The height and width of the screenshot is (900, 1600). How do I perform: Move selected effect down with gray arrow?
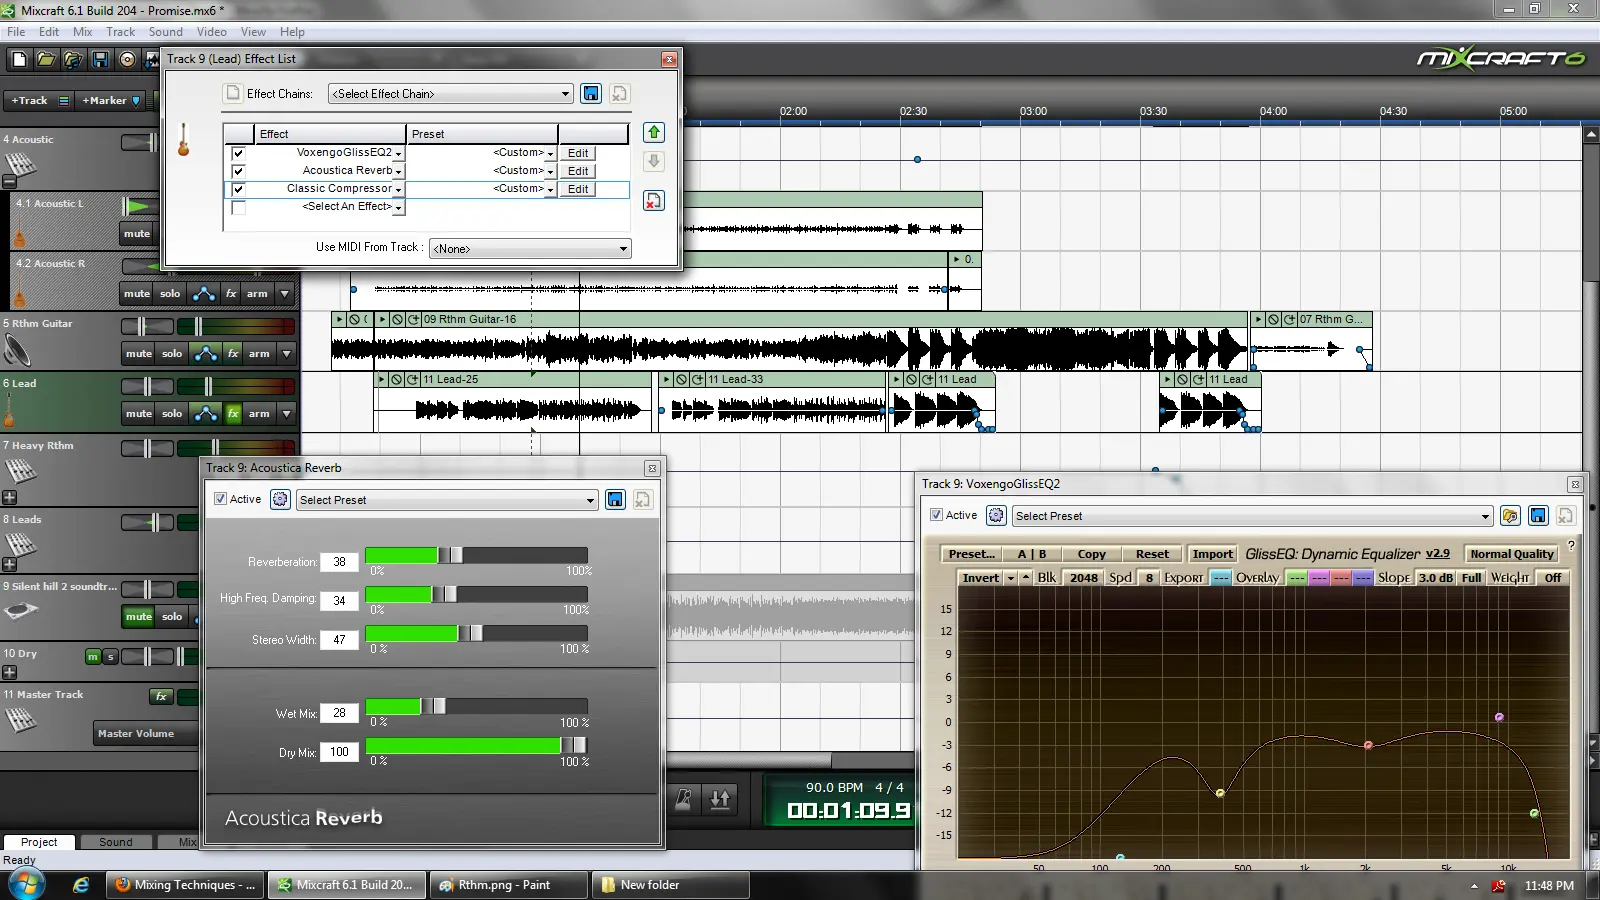[654, 161]
